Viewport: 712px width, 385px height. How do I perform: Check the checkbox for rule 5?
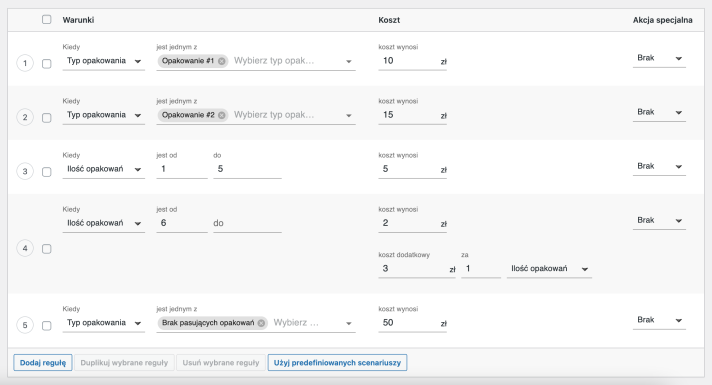pyautogui.click(x=47, y=326)
